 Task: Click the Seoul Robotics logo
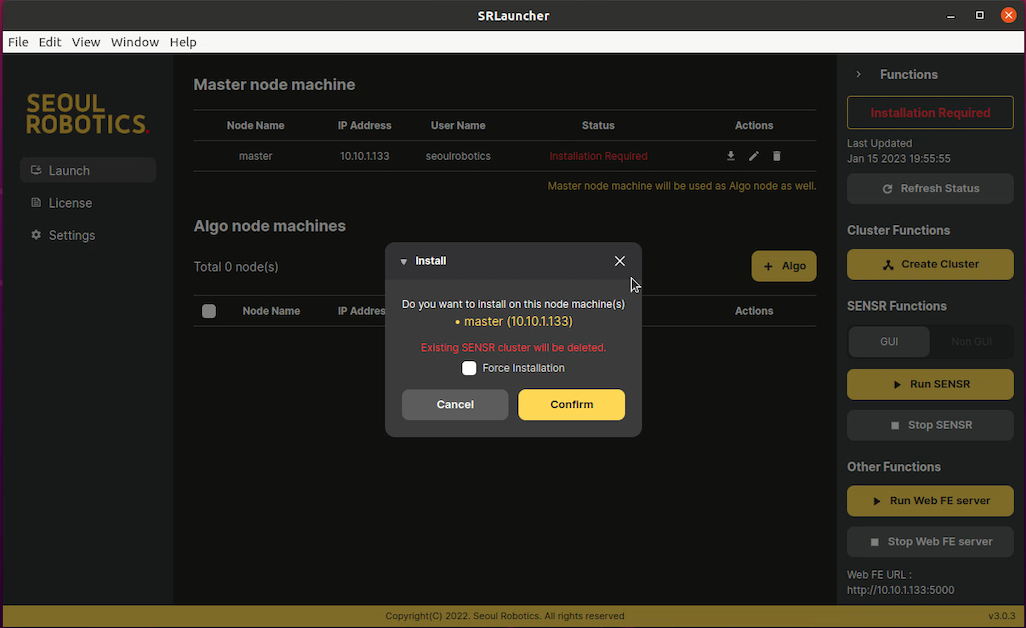click(87, 114)
